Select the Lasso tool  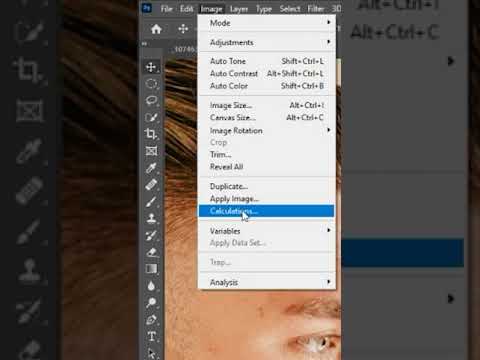point(151,101)
